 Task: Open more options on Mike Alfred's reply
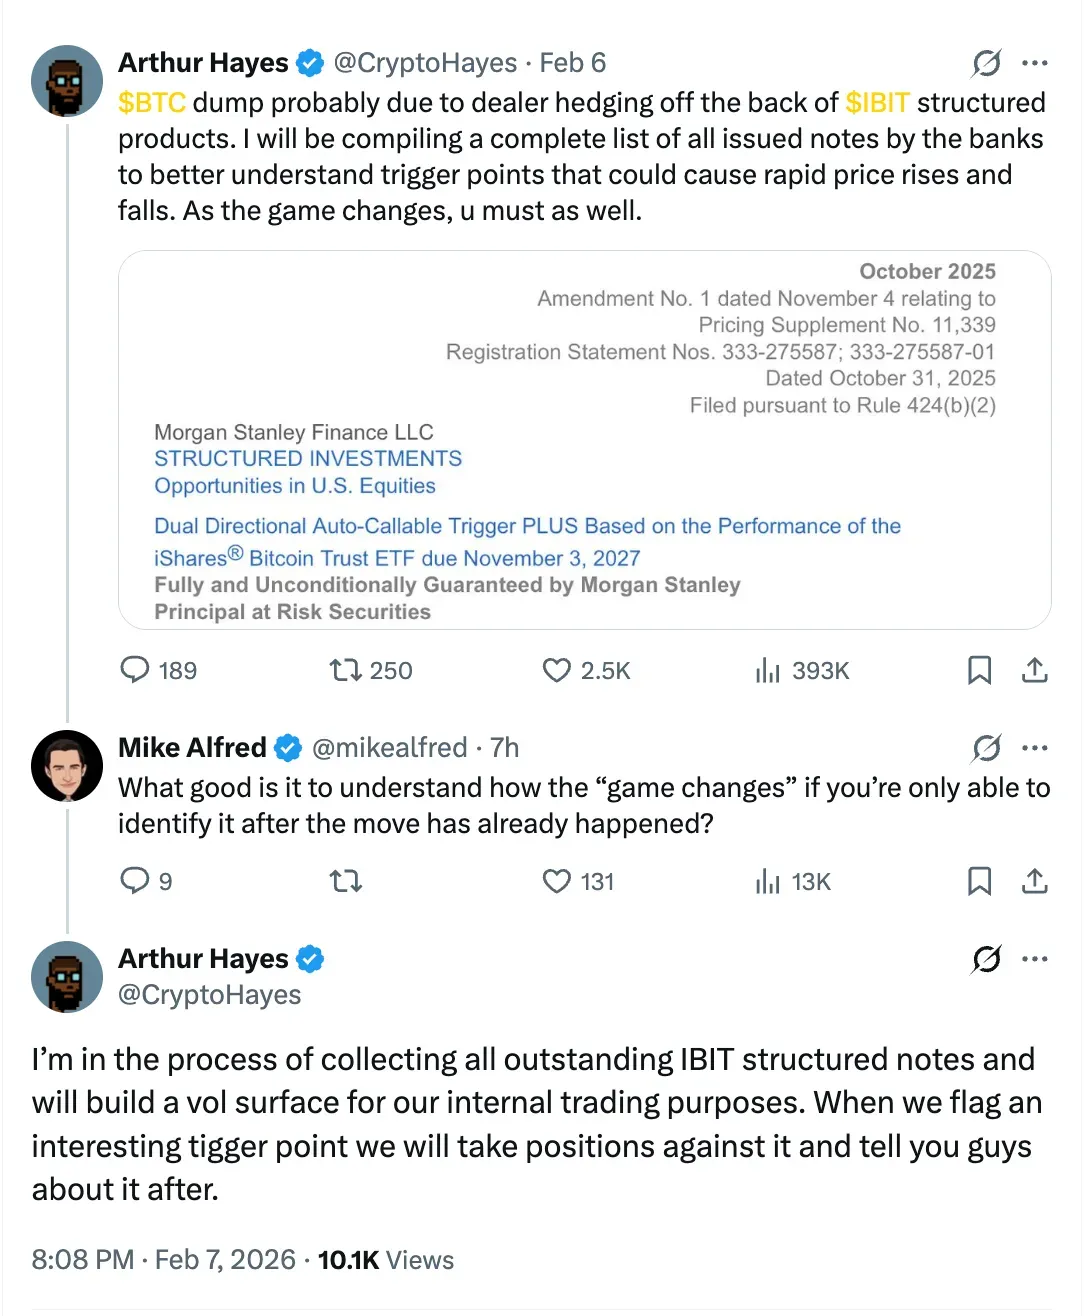(x=1035, y=747)
